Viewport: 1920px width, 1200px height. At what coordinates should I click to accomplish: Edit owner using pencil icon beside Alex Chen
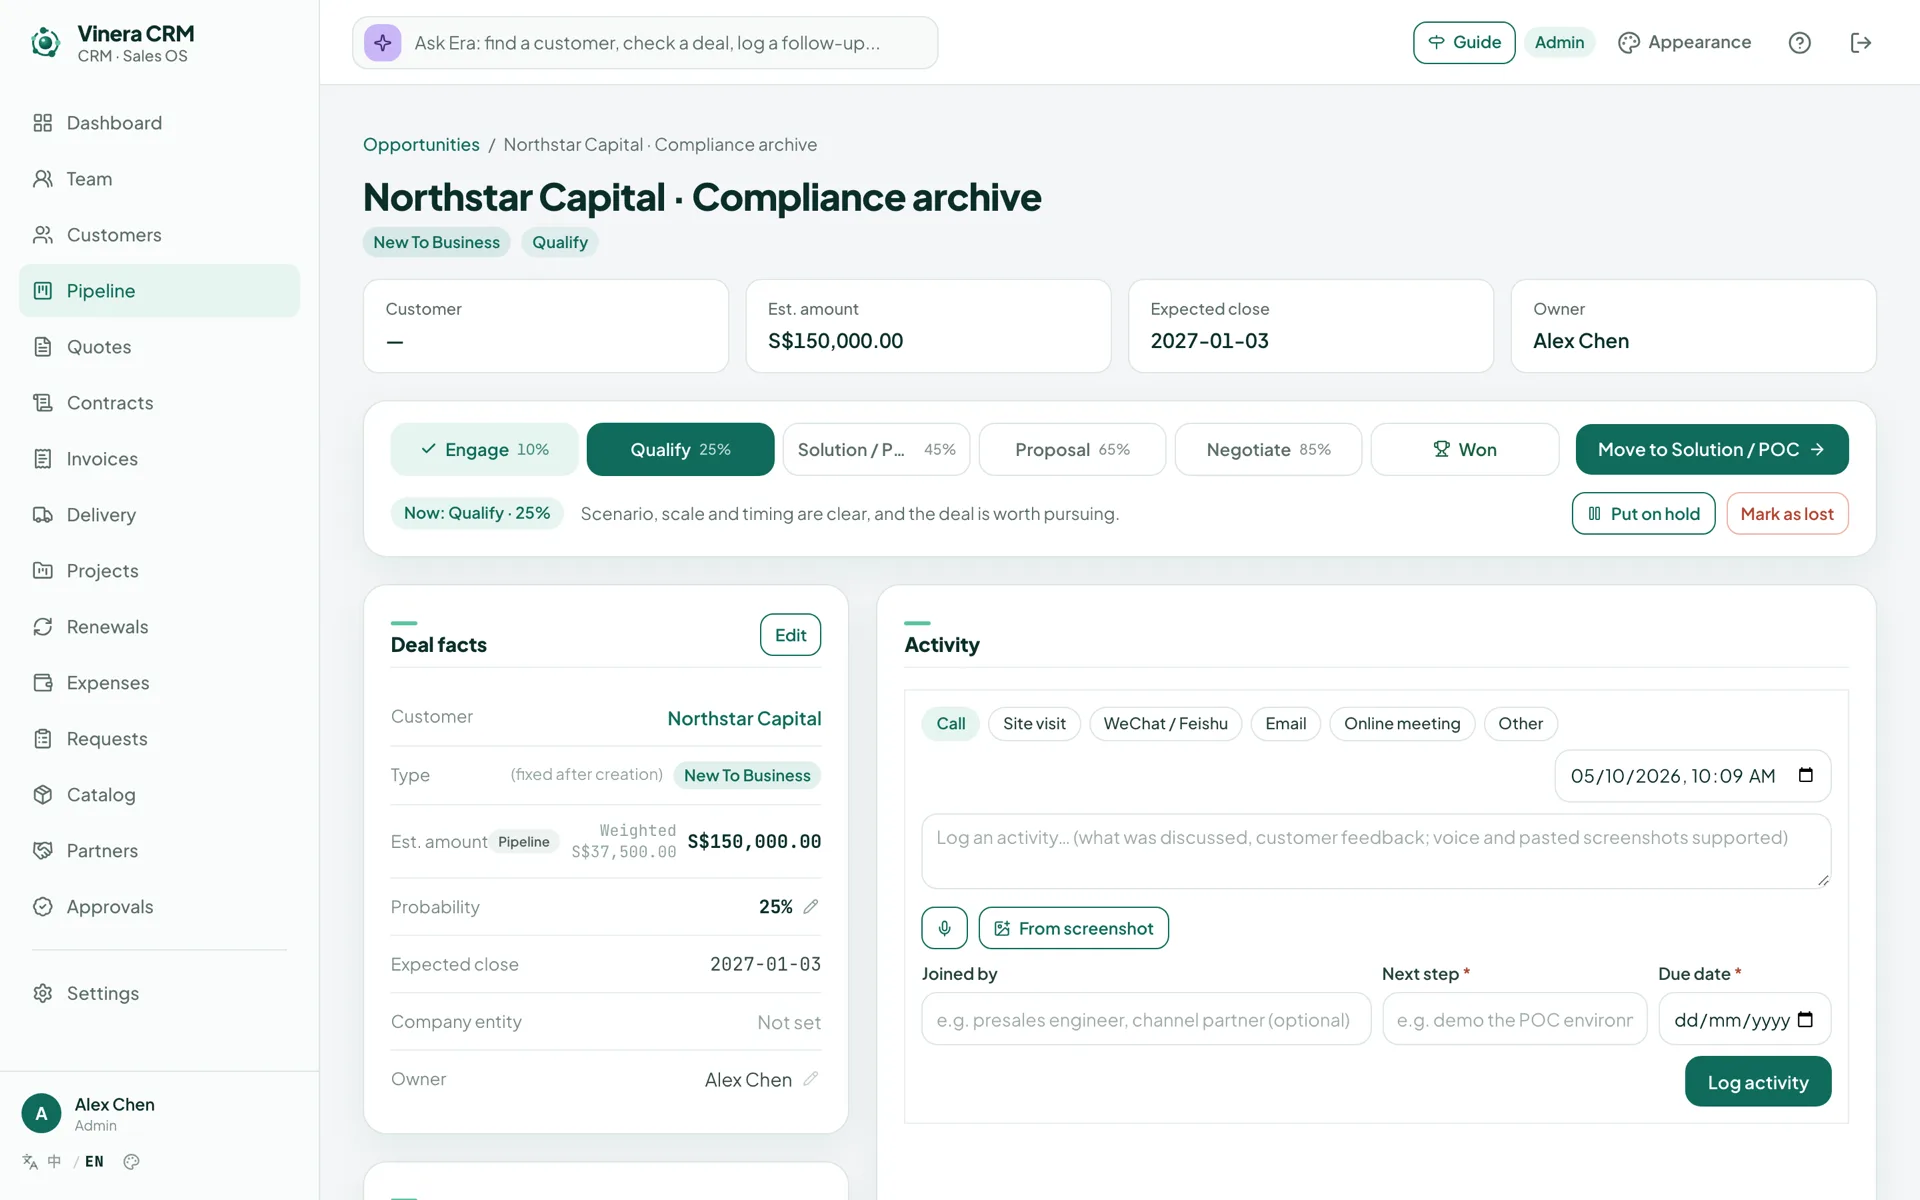point(811,1079)
